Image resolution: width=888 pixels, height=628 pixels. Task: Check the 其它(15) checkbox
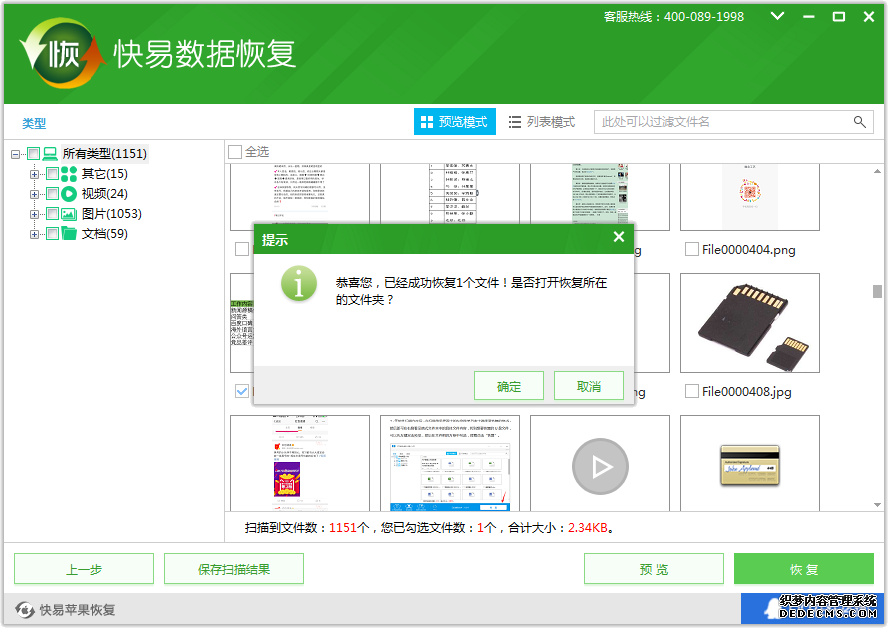click(52, 173)
